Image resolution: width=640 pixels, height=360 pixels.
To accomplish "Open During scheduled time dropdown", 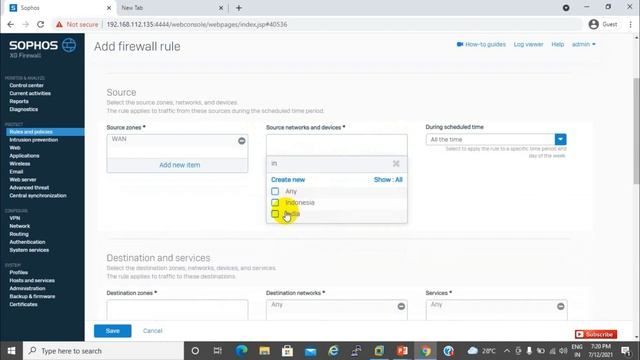I will [x=560, y=139].
